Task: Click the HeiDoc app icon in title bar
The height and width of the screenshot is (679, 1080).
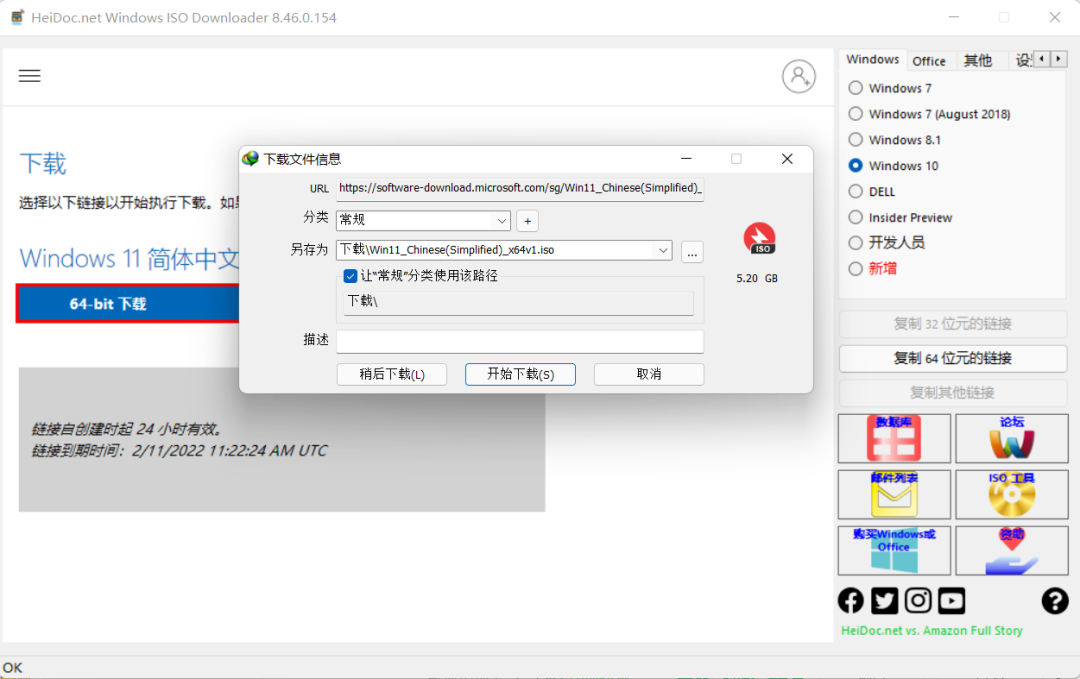Action: (x=17, y=17)
